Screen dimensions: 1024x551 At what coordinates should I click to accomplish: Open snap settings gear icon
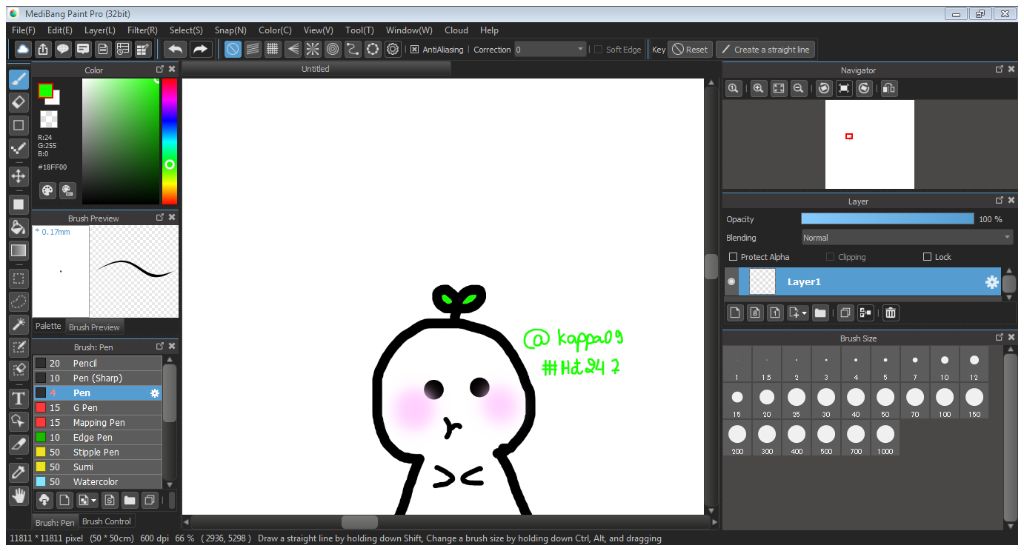coord(392,49)
